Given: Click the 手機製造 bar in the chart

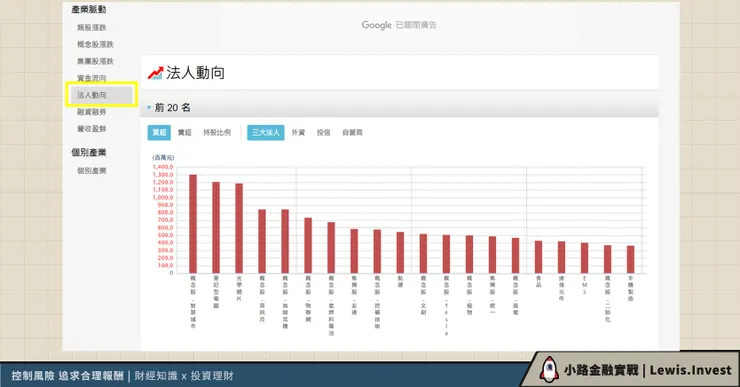Looking at the screenshot, I should (631, 259).
